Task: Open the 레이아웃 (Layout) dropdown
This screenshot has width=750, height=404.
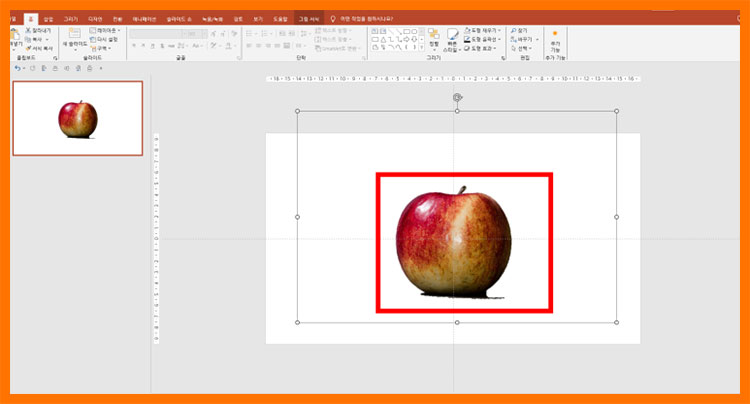Action: tap(105, 31)
